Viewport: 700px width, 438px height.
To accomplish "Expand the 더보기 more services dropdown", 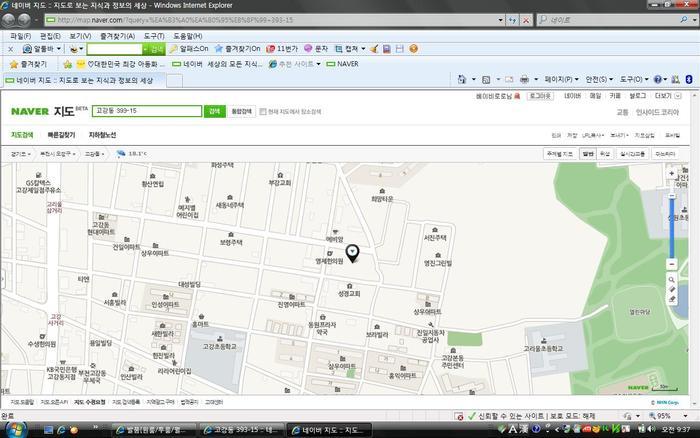I will click(x=668, y=96).
